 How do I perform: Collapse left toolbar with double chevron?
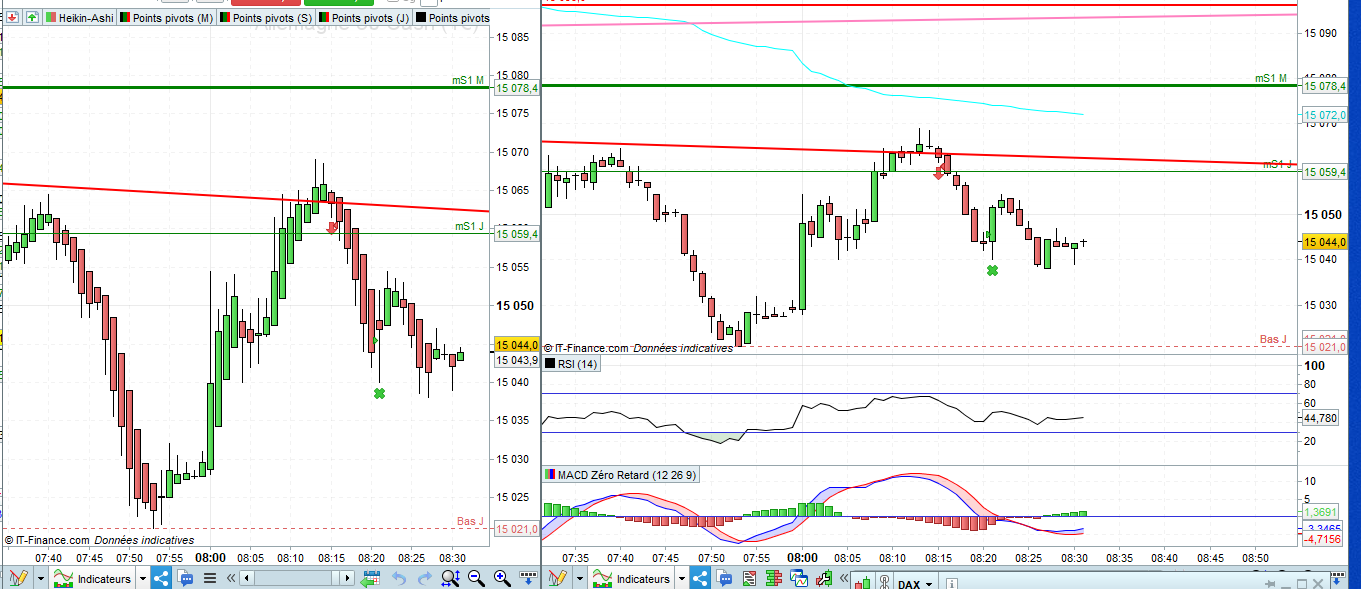(x=230, y=578)
